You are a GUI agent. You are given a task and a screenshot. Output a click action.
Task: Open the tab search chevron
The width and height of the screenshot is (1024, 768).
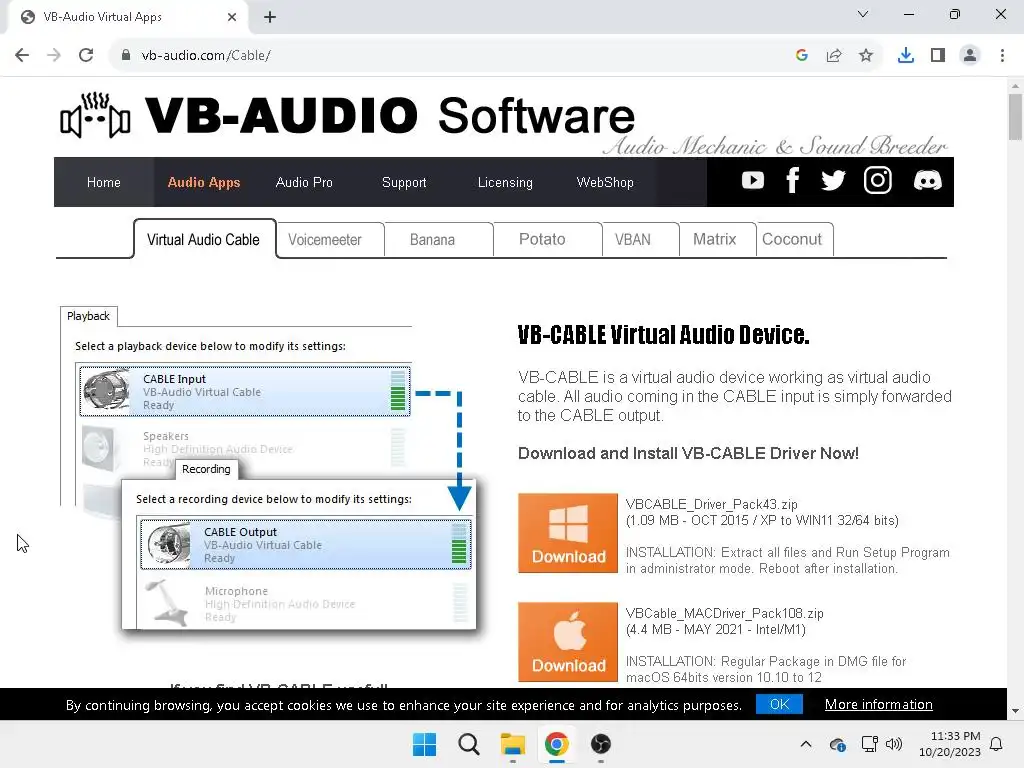(x=863, y=14)
